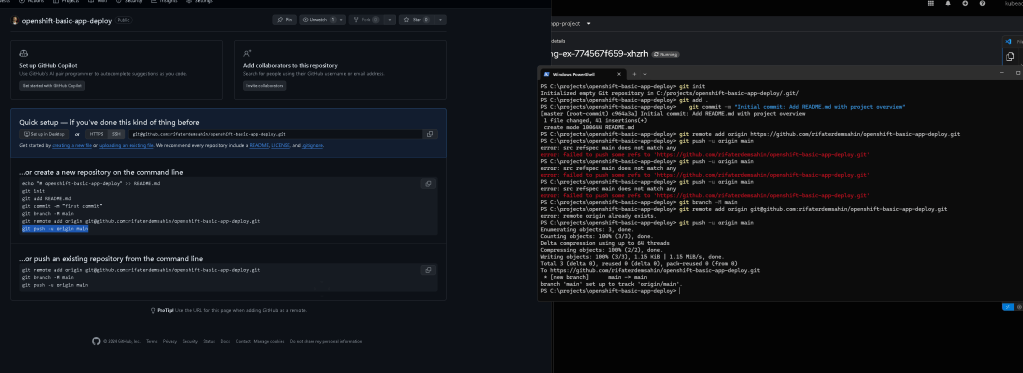
Task: Open the Status footer link
Action: [x=209, y=341]
